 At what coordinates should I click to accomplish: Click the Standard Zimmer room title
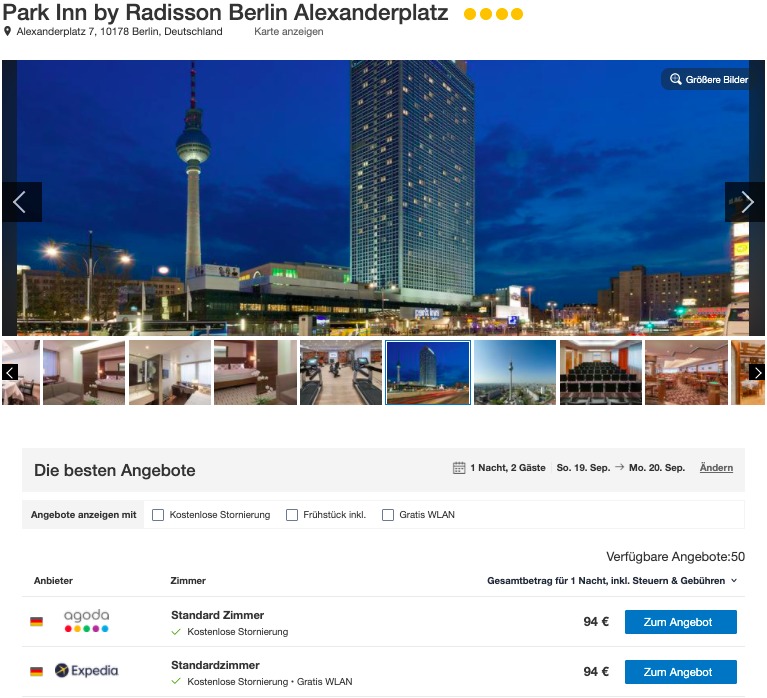pos(217,615)
